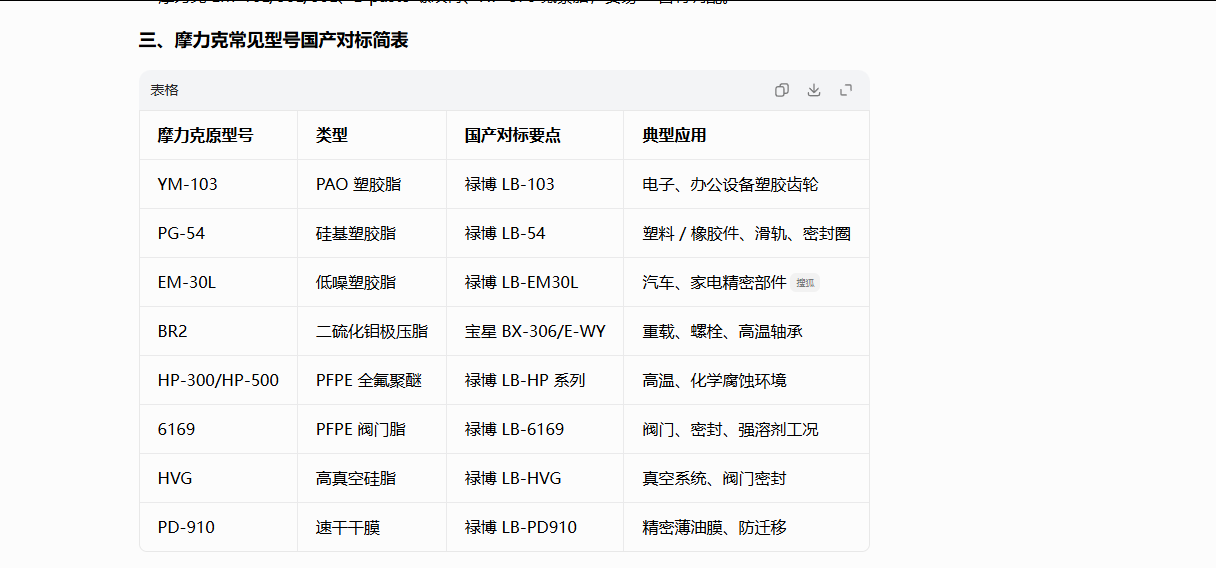Download the table using the download icon
This screenshot has width=1216, height=568.
pos(814,90)
